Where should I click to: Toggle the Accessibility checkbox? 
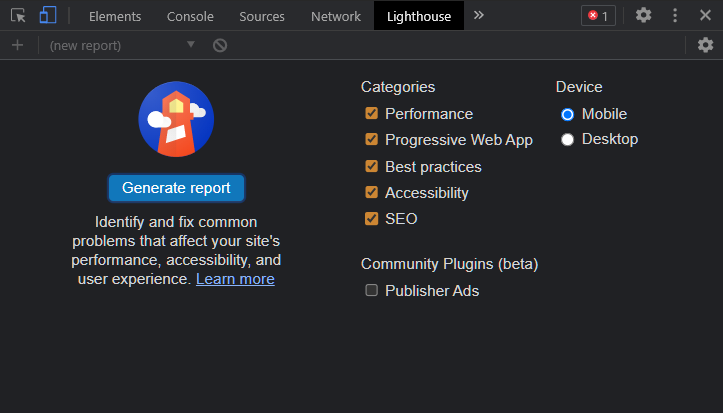coord(371,192)
